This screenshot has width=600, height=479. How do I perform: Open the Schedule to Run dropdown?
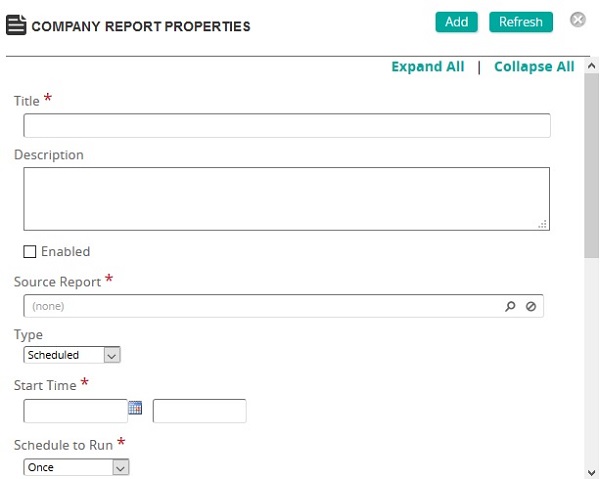coord(76,467)
